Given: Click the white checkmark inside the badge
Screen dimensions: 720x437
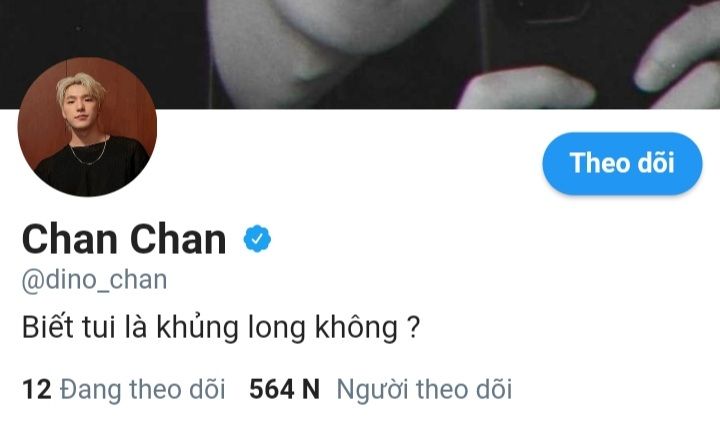Looking at the screenshot, I should click(257, 239).
